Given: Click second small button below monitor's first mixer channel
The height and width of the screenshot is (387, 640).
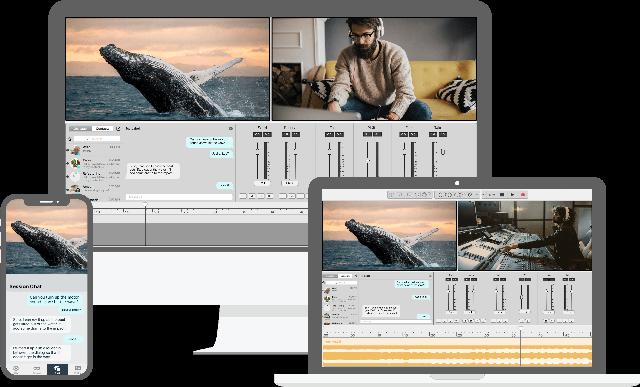Looking at the screenshot, I should [252, 196].
